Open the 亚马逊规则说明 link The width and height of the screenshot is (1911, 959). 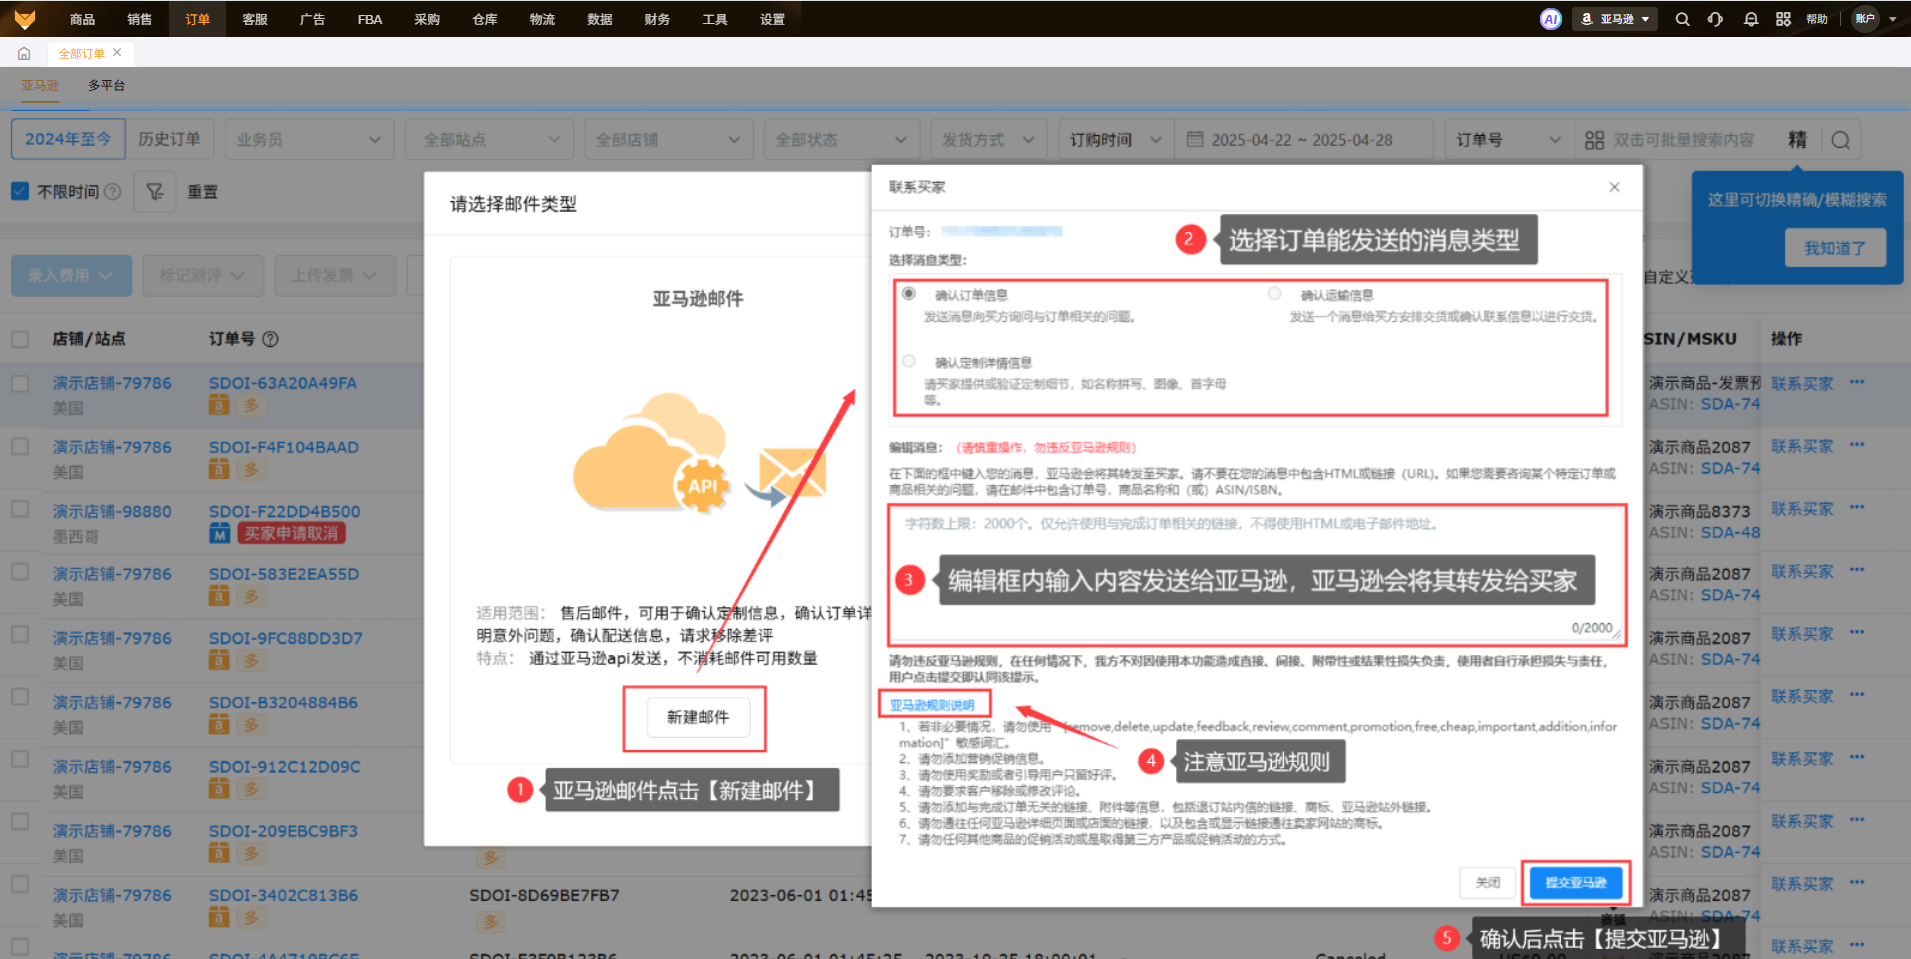932,705
